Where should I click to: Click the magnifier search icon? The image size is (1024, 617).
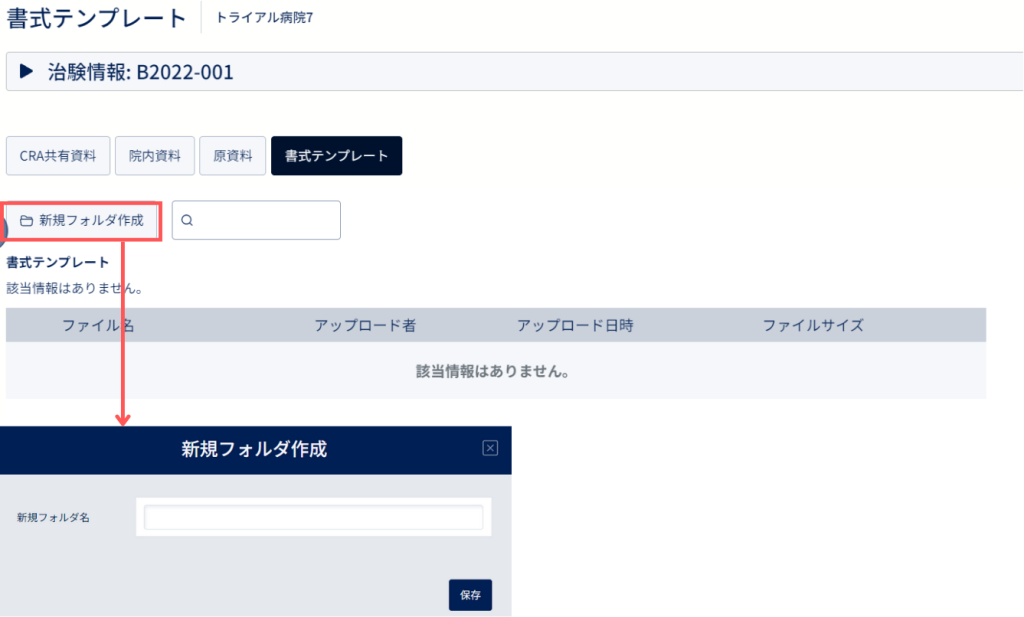pos(187,220)
